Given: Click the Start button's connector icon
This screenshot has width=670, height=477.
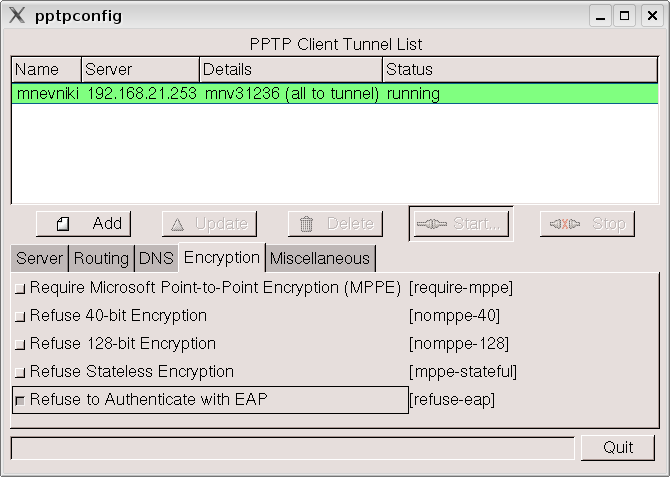Looking at the screenshot, I should 432,224.
